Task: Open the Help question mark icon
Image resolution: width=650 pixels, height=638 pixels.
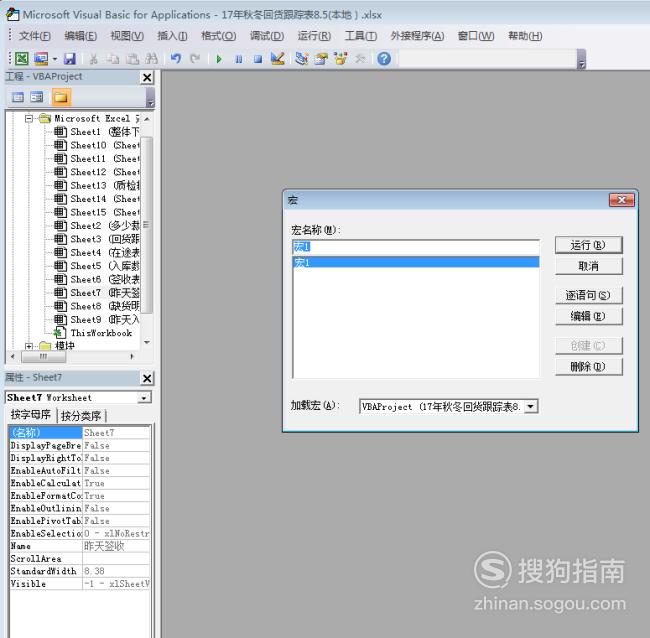Action: click(x=384, y=59)
